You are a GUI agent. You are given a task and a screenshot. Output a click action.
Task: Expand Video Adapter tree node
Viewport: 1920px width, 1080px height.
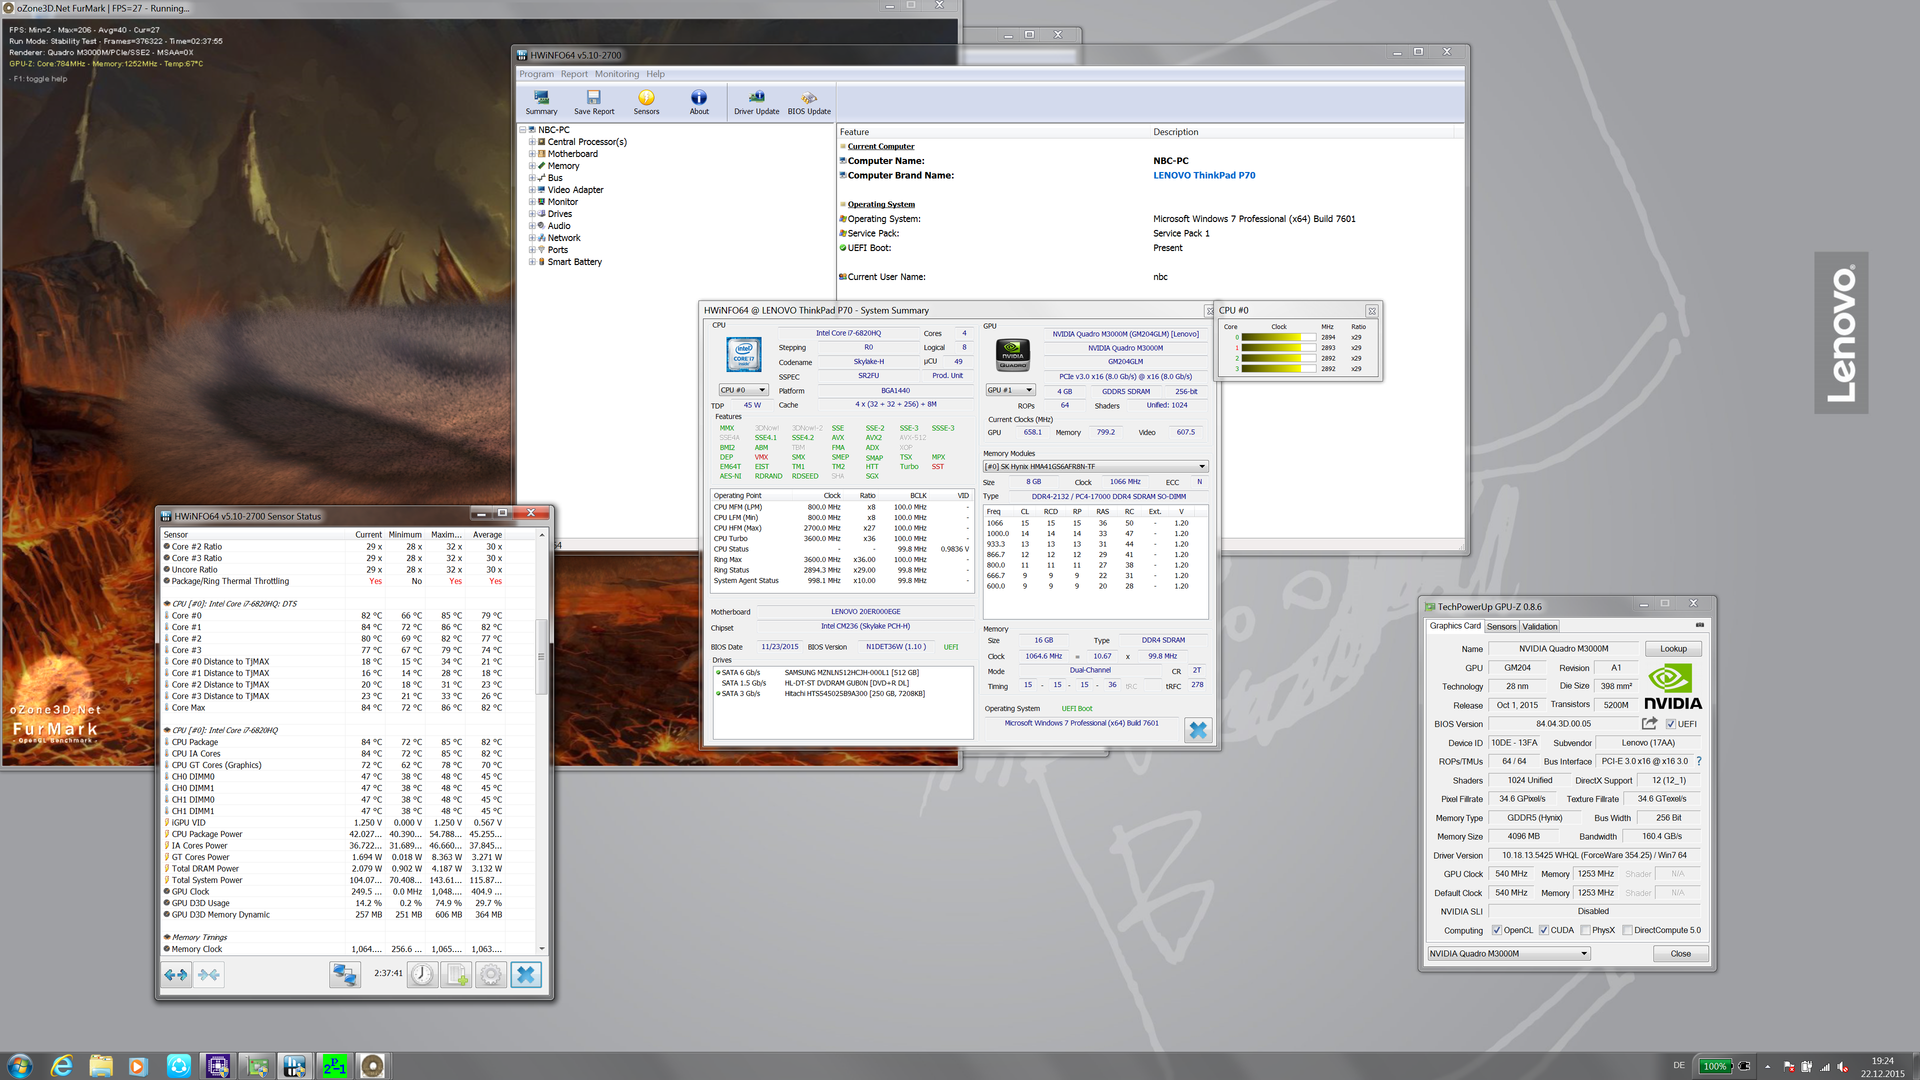click(532, 190)
